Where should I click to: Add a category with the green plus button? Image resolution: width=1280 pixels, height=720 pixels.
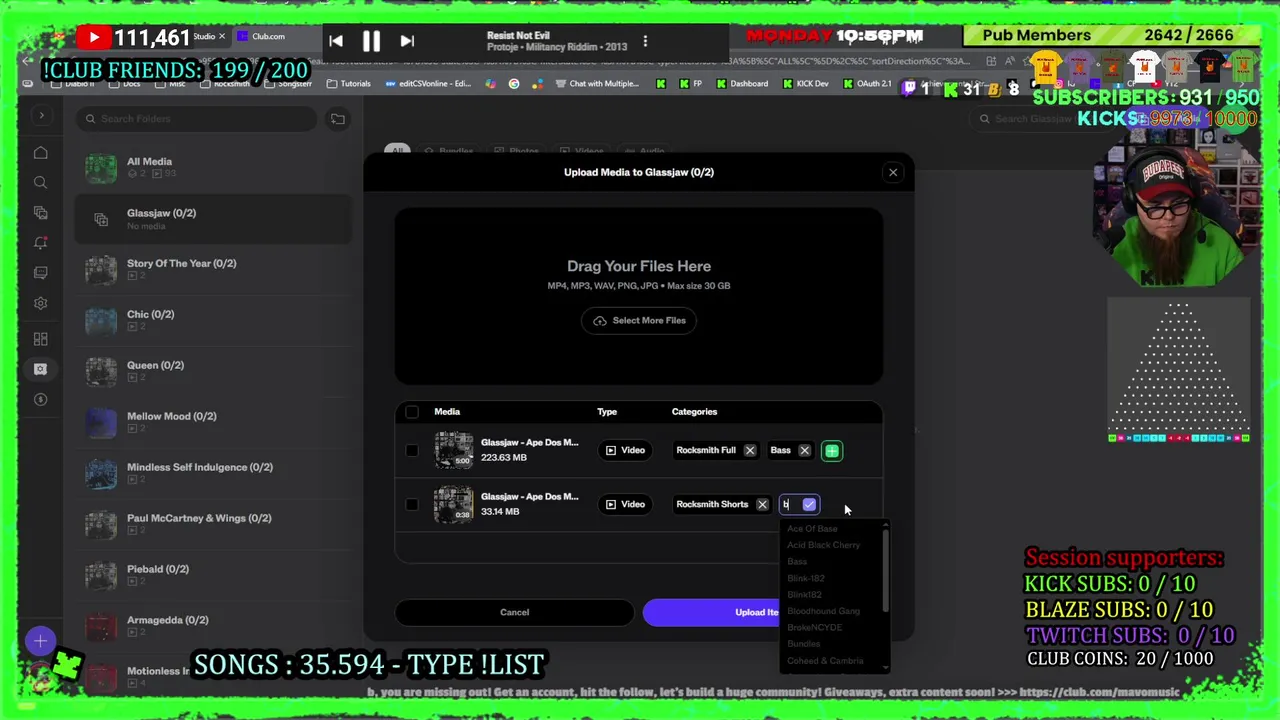pos(832,451)
